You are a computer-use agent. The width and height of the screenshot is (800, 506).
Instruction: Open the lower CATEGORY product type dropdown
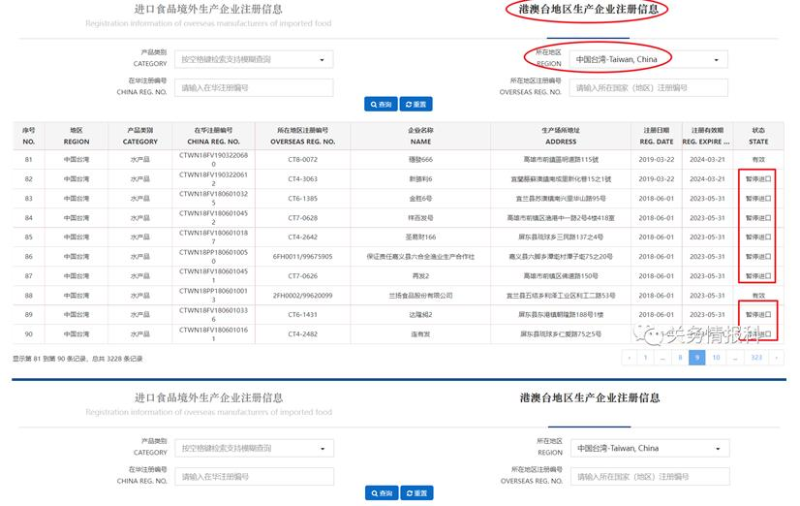[x=253, y=448]
